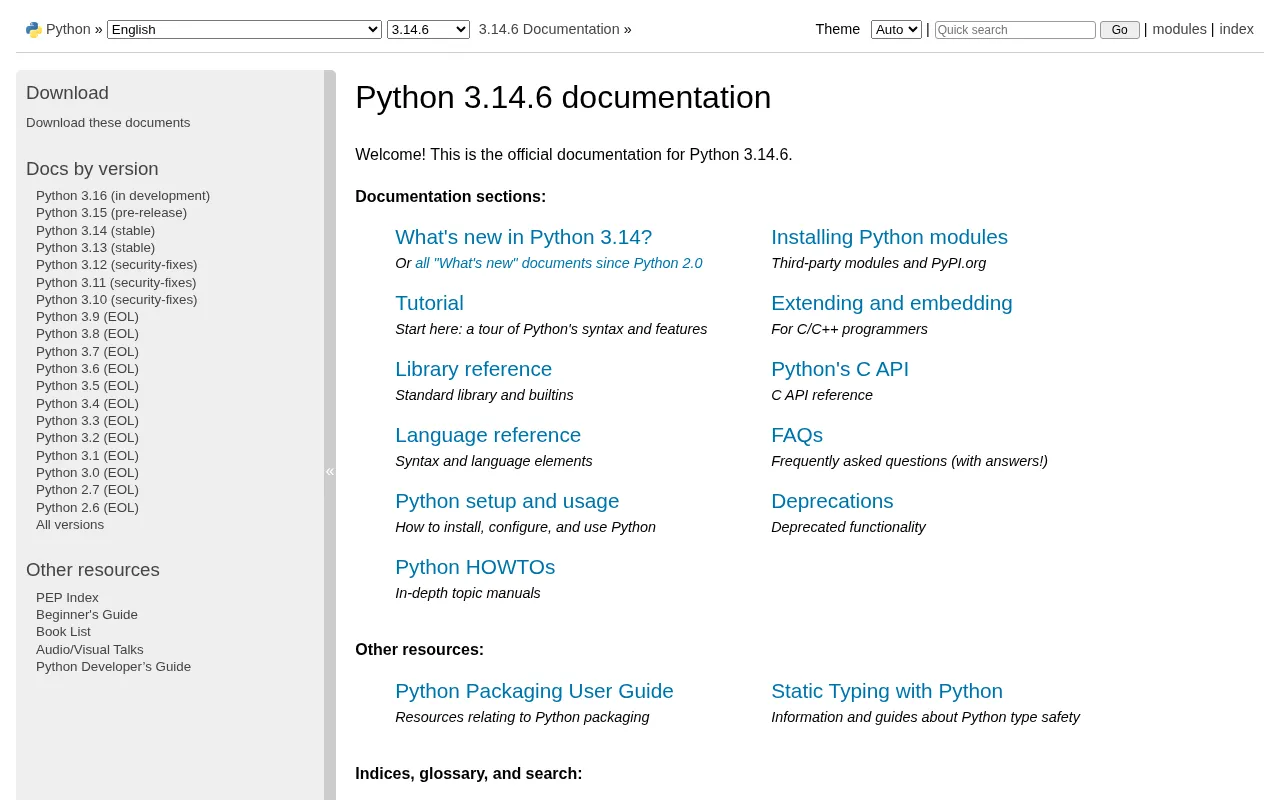The image size is (1280, 800).
Task: Open the 3.14.6 Documentation breadcrumb
Action: click(x=549, y=29)
